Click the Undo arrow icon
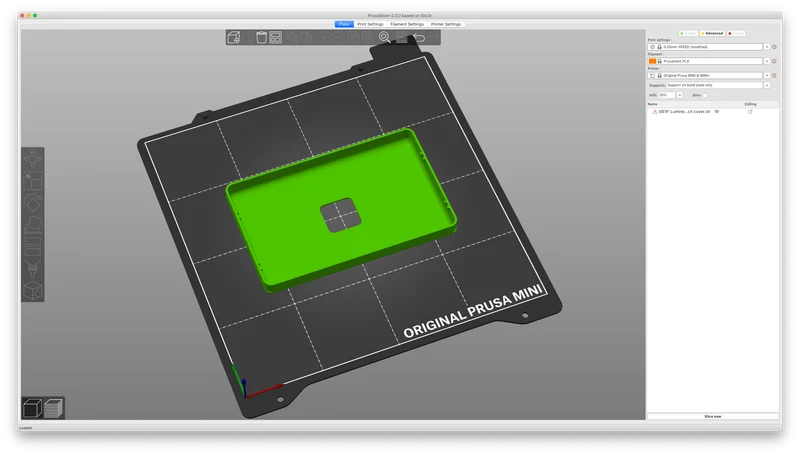The image size is (800, 455). coord(419,38)
